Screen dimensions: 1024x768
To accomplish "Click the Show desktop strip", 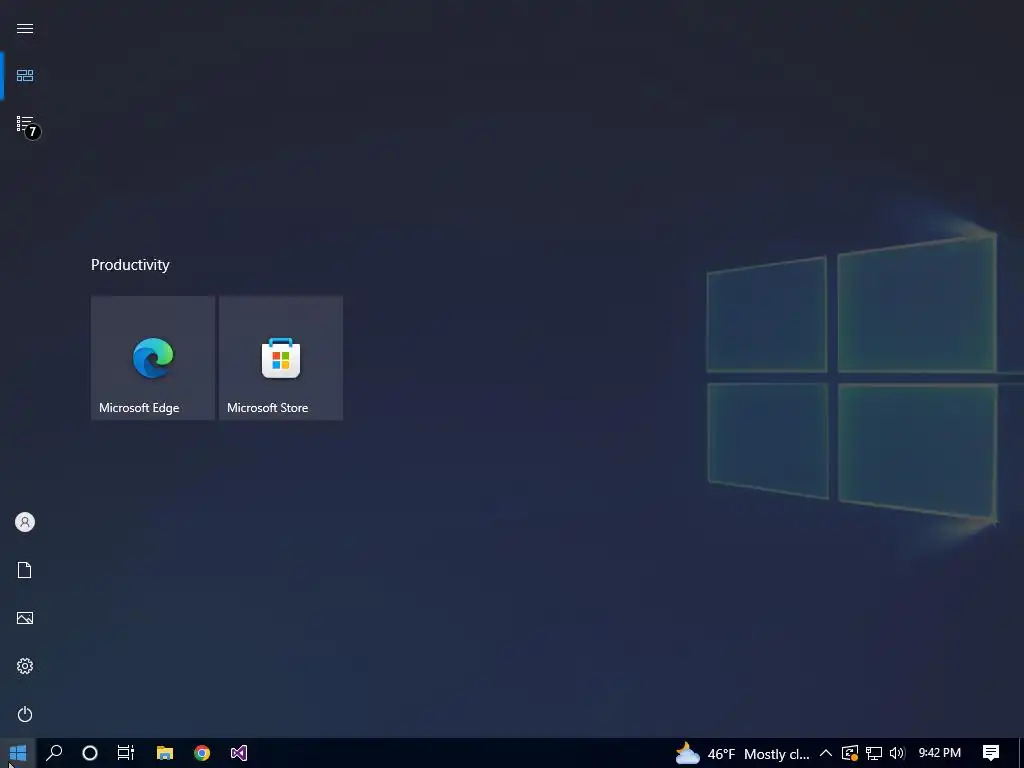I will tap(1021, 753).
